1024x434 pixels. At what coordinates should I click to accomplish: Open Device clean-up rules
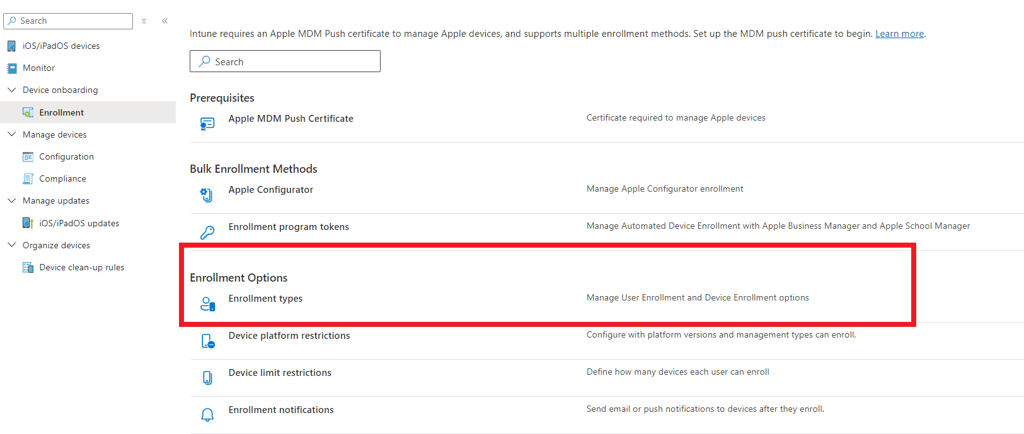pos(81,267)
